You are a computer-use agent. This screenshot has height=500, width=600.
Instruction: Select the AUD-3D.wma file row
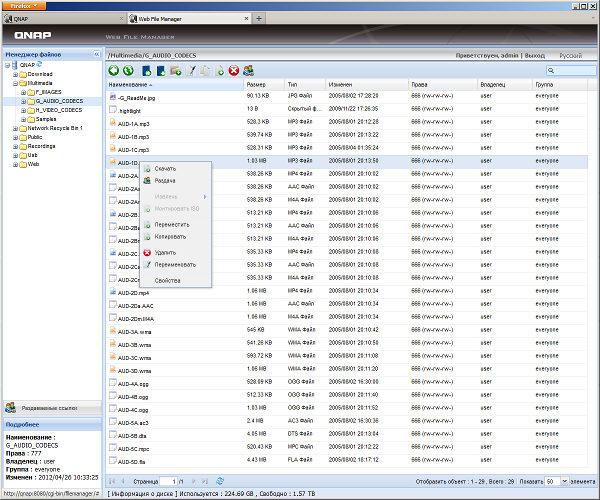(x=346, y=369)
